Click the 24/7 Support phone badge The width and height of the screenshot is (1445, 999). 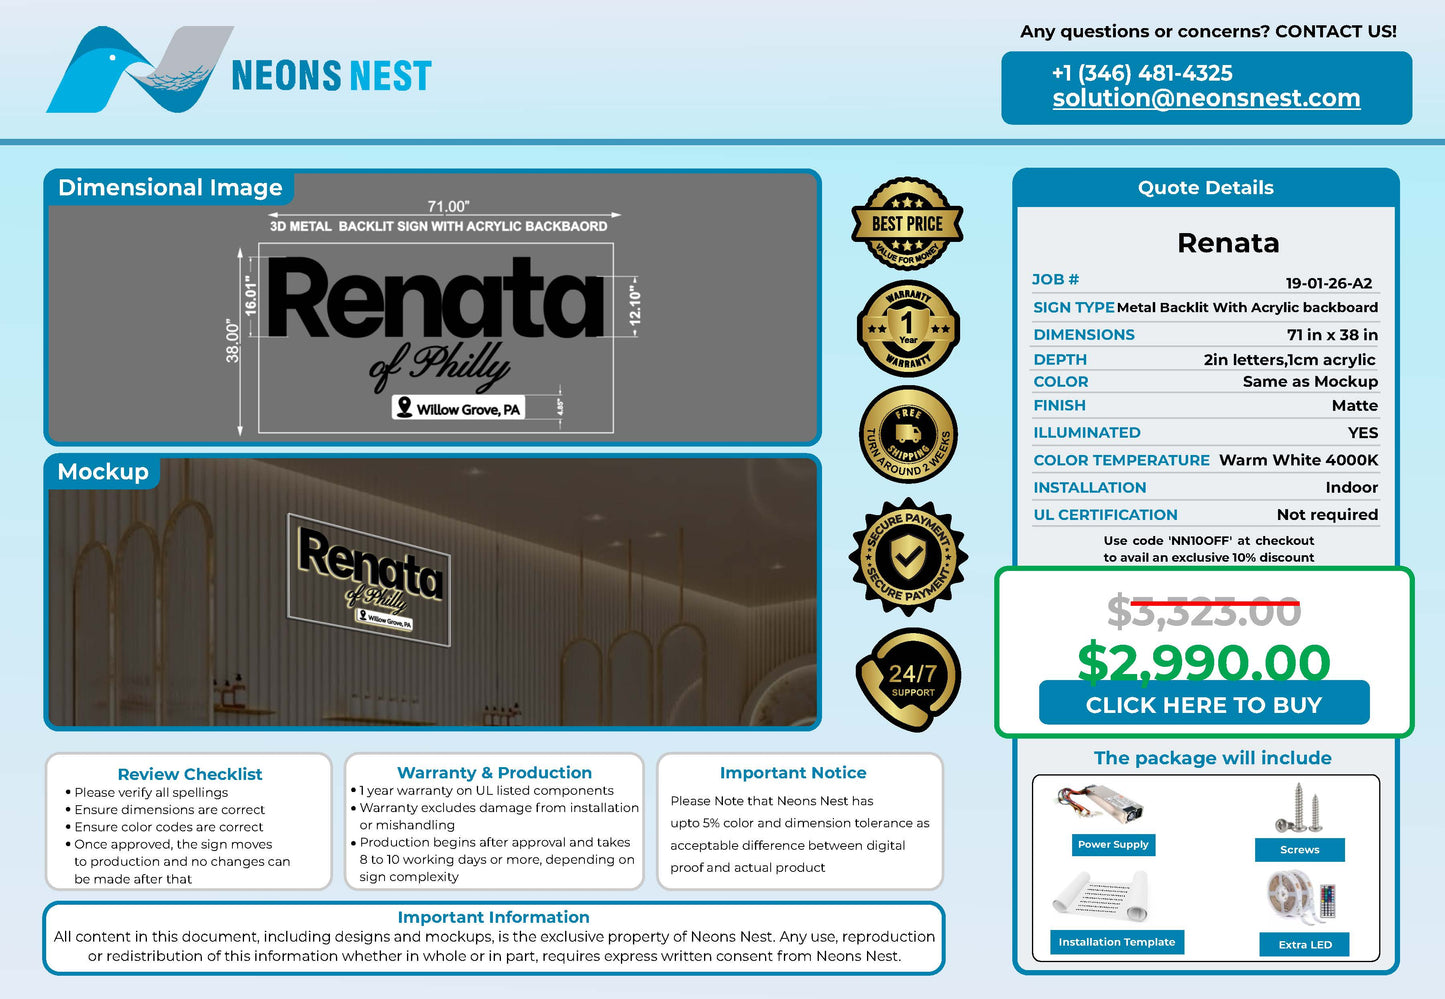click(x=908, y=679)
